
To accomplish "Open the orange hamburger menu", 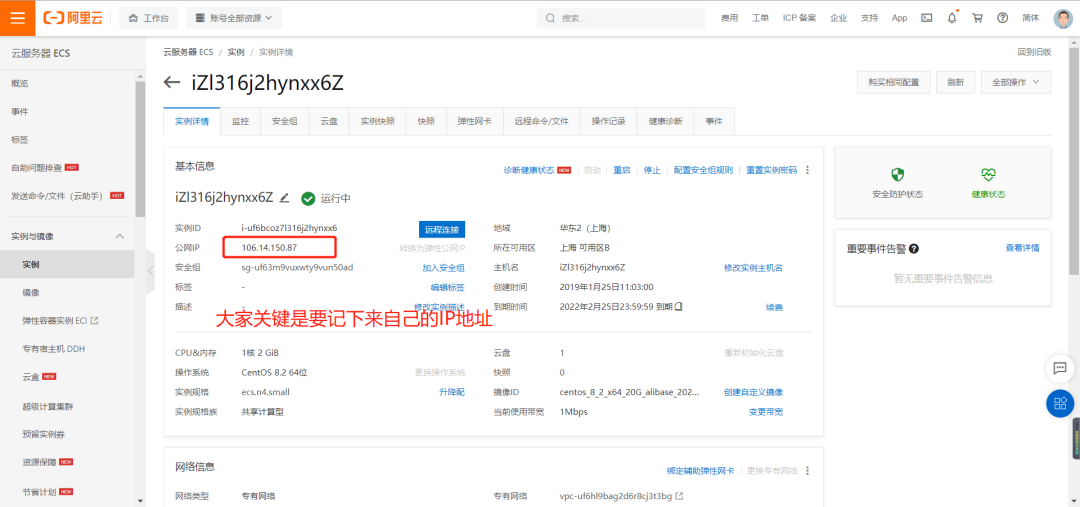I will pos(18,18).
